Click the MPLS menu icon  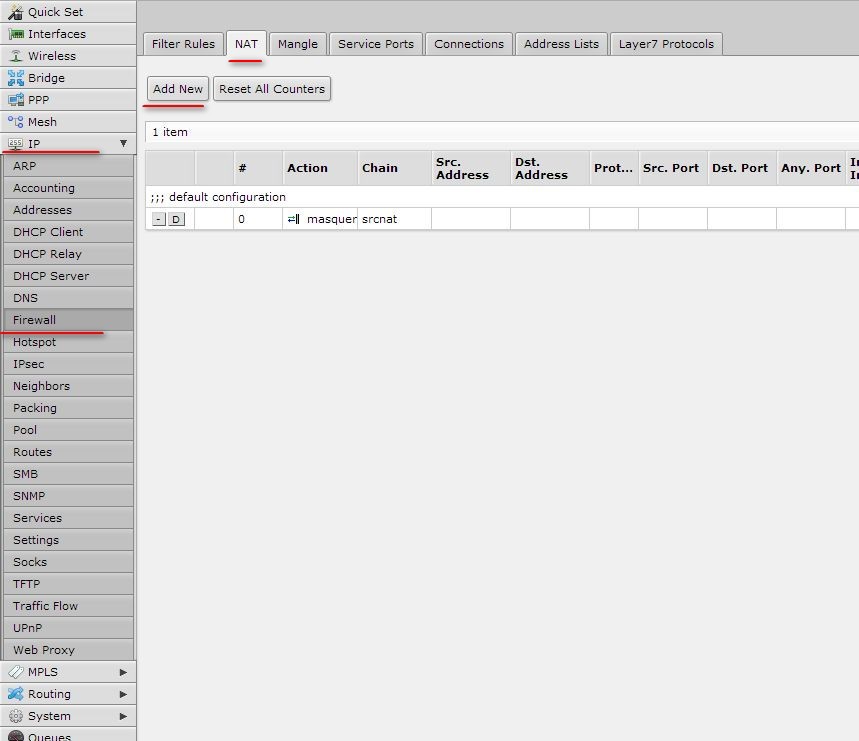pyautogui.click(x=16, y=672)
